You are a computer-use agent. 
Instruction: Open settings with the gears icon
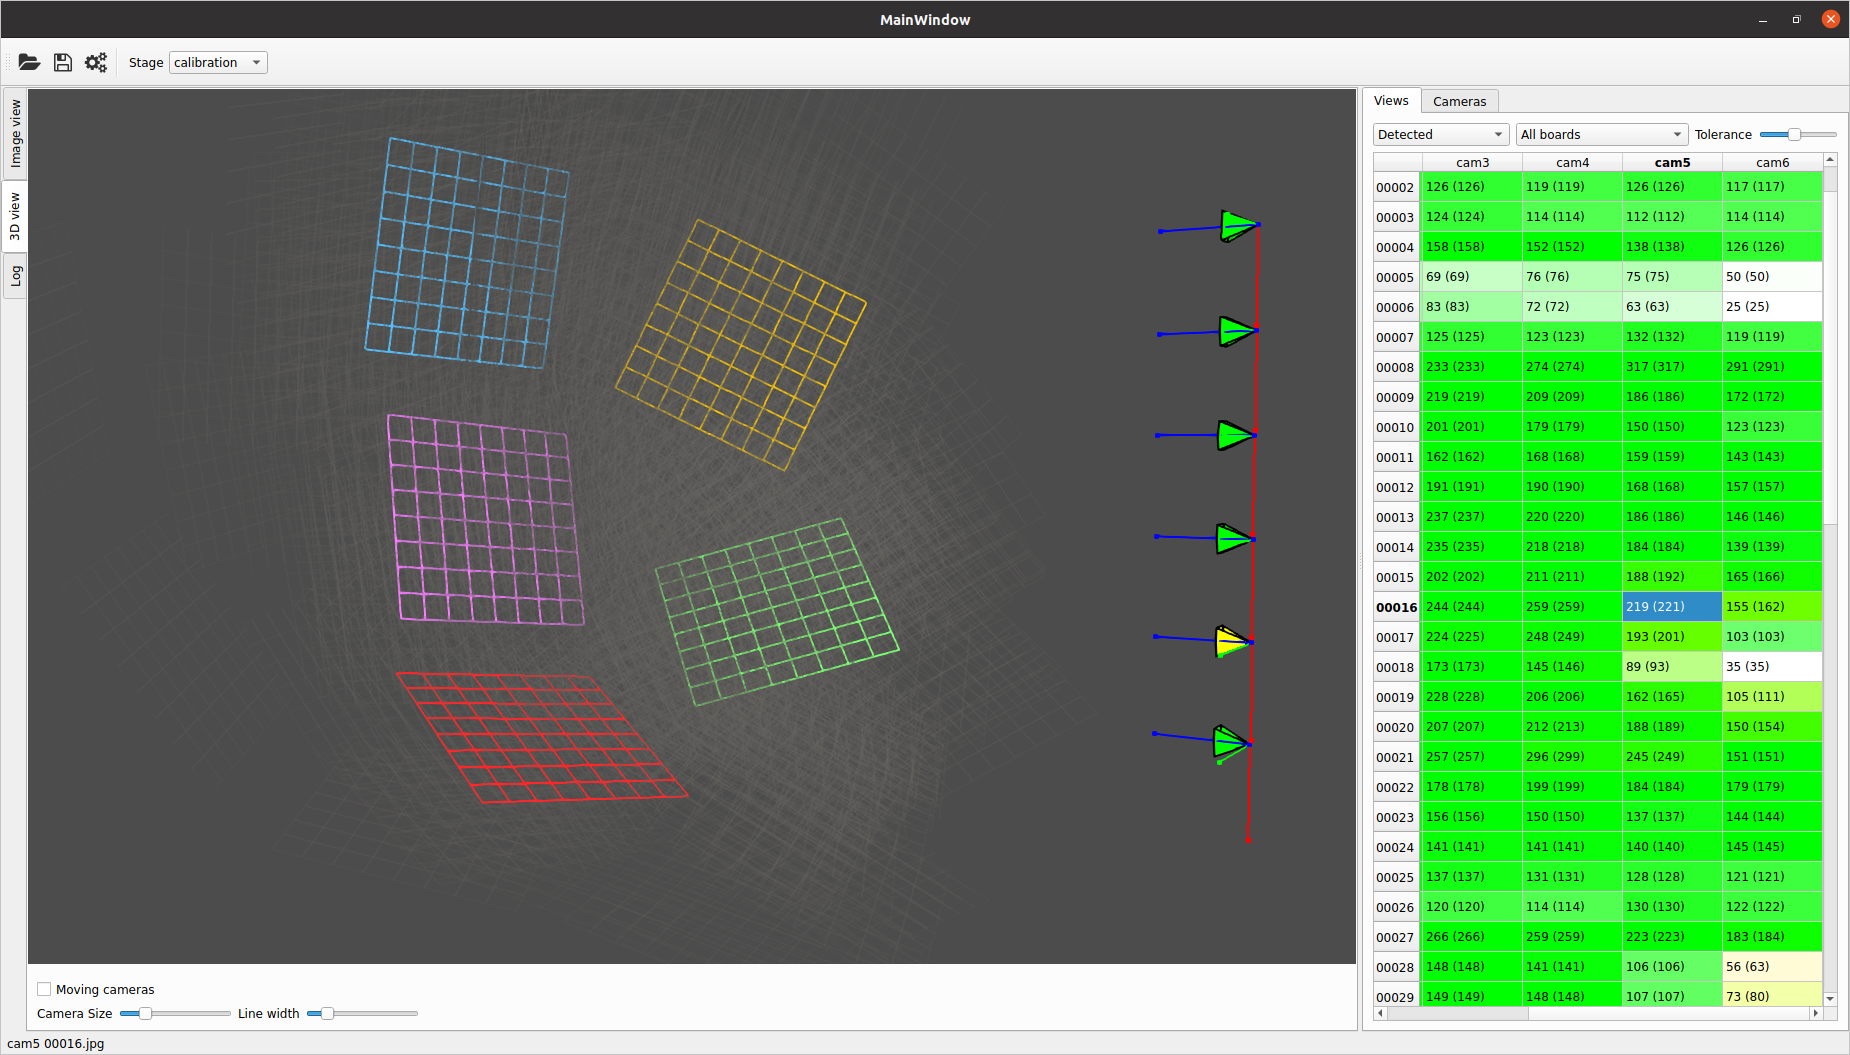coord(96,62)
